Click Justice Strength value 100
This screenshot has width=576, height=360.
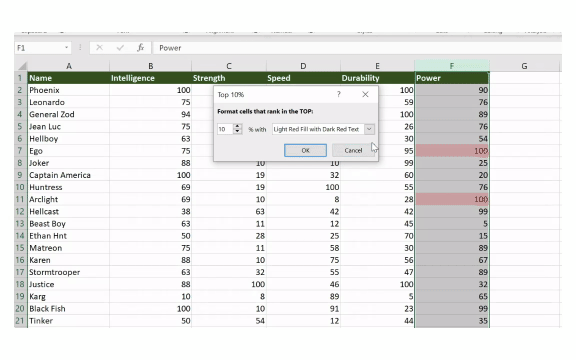(229, 284)
